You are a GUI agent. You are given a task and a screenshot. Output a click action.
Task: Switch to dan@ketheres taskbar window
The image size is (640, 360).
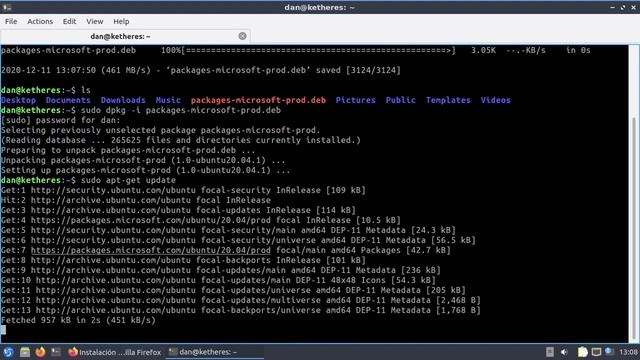pos(214,352)
